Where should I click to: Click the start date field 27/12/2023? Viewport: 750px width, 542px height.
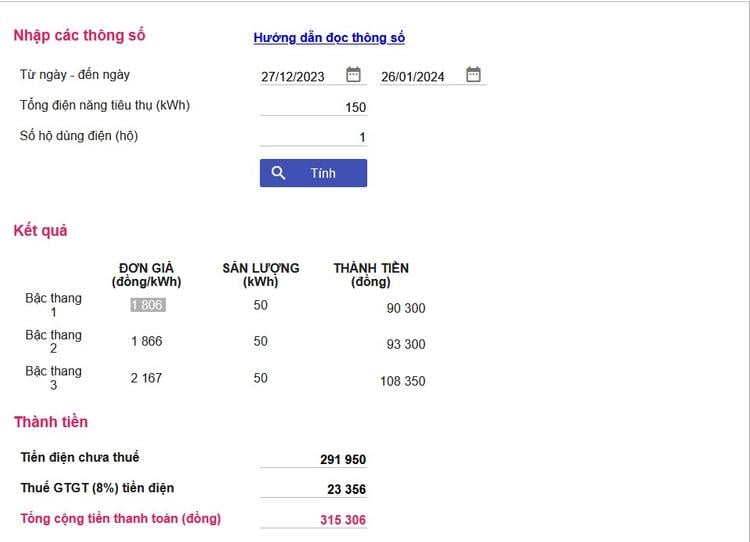[293, 76]
